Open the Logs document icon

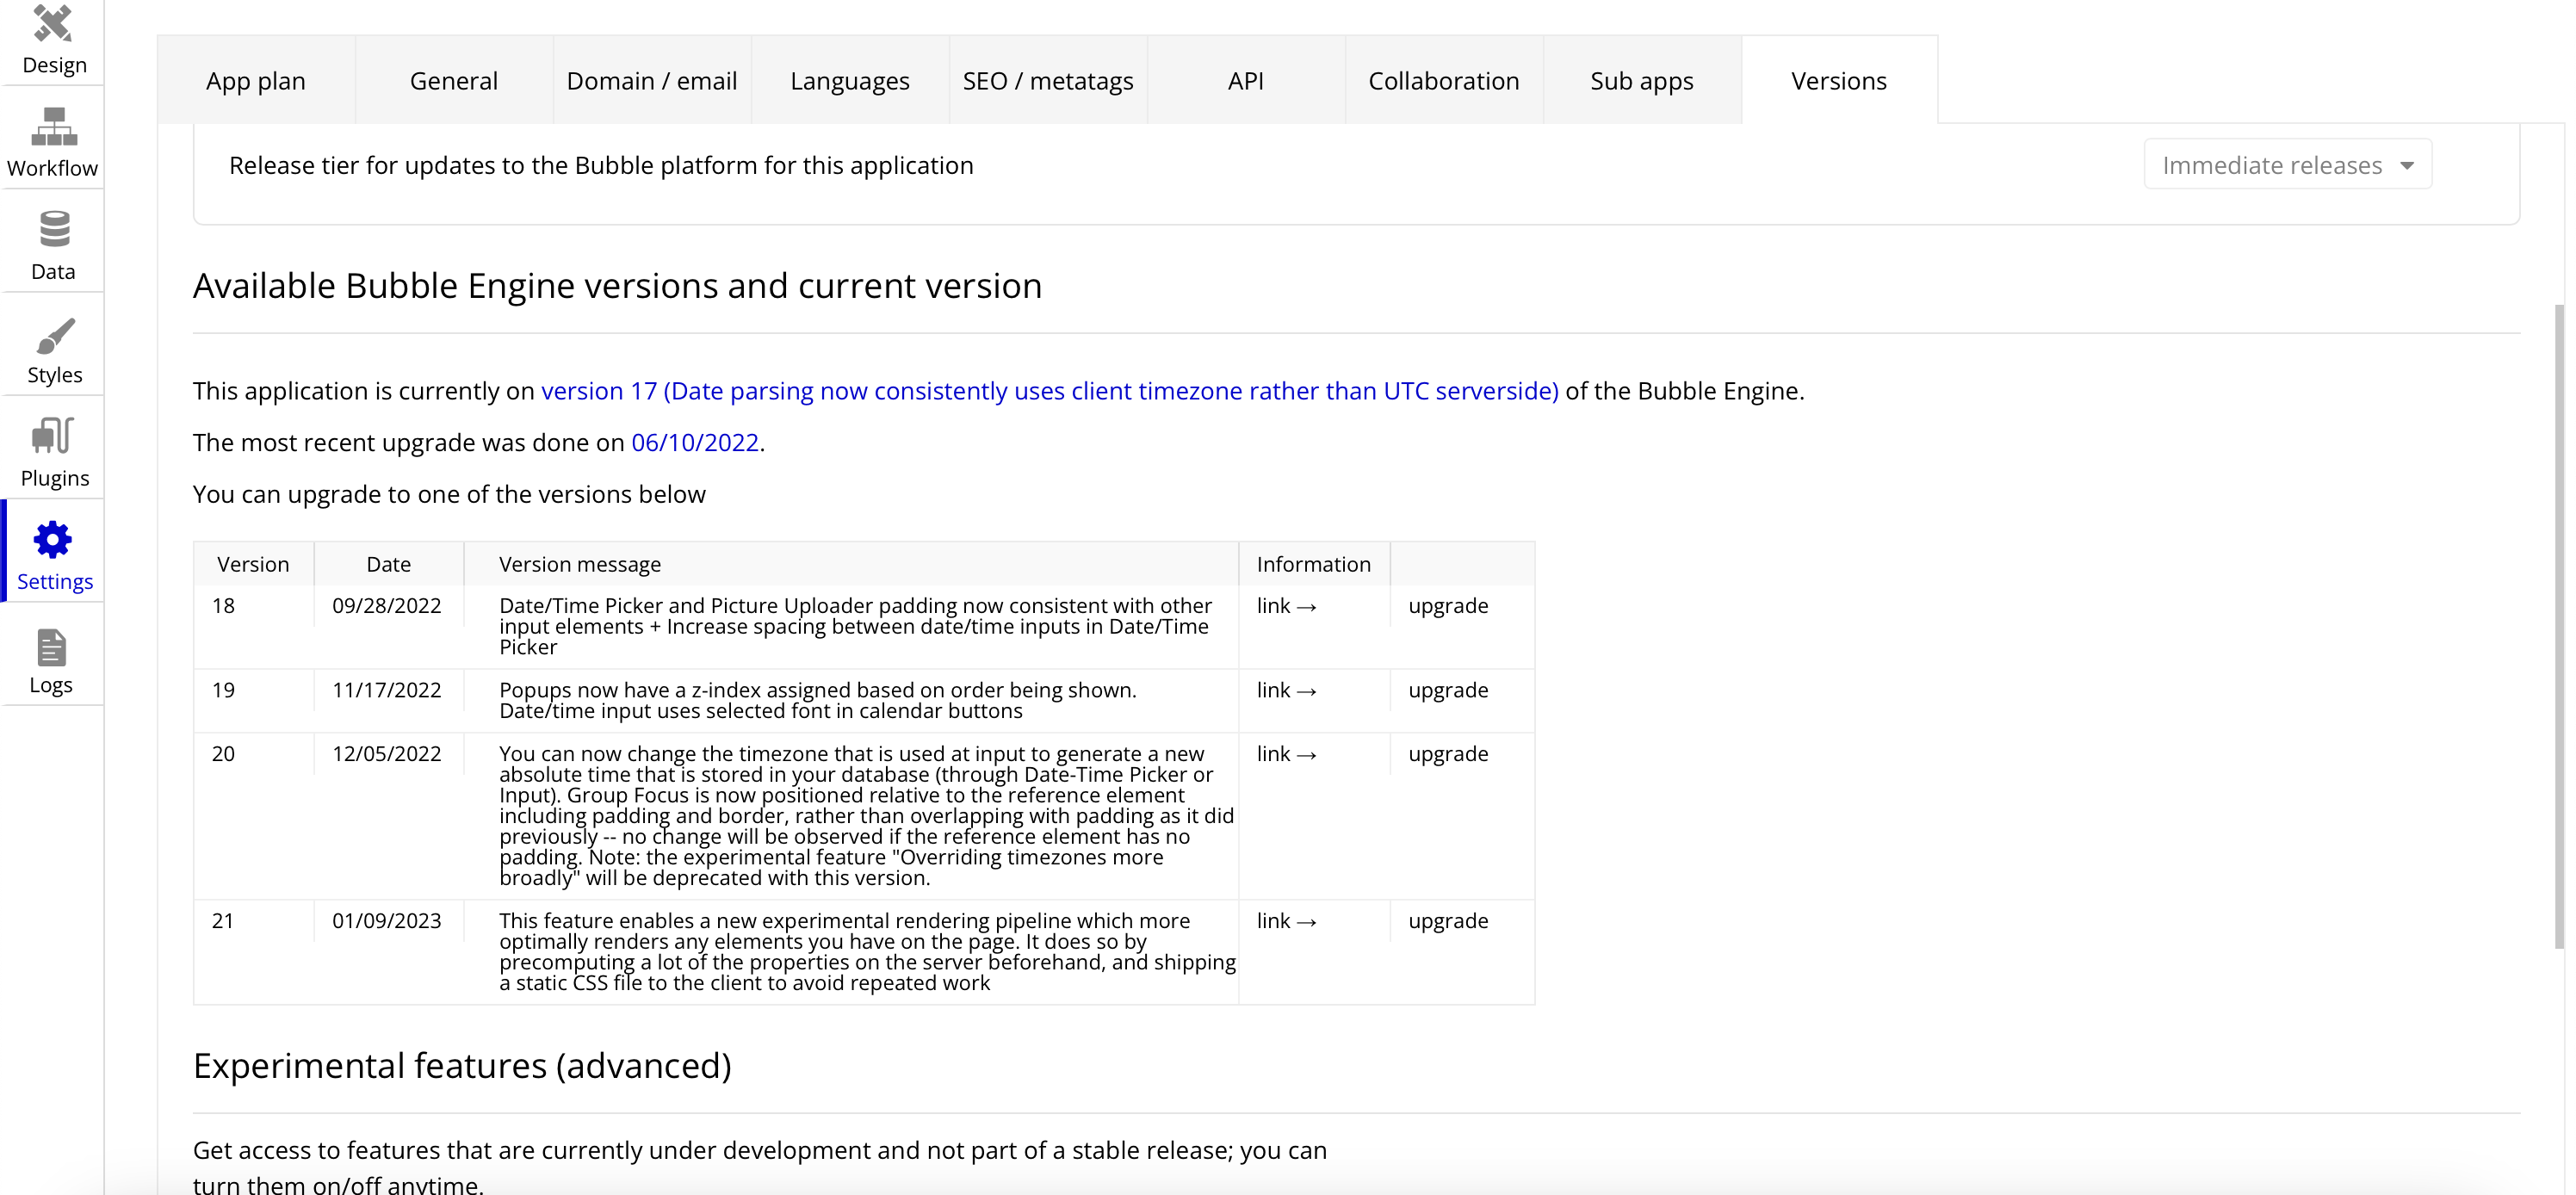pyautogui.click(x=51, y=648)
